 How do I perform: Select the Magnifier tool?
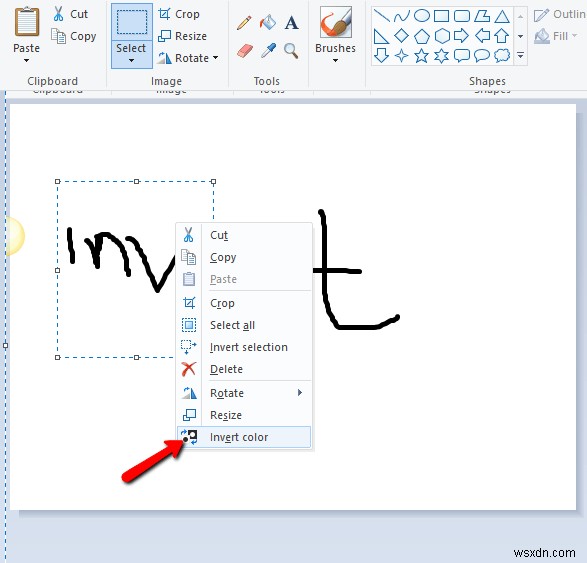291,51
